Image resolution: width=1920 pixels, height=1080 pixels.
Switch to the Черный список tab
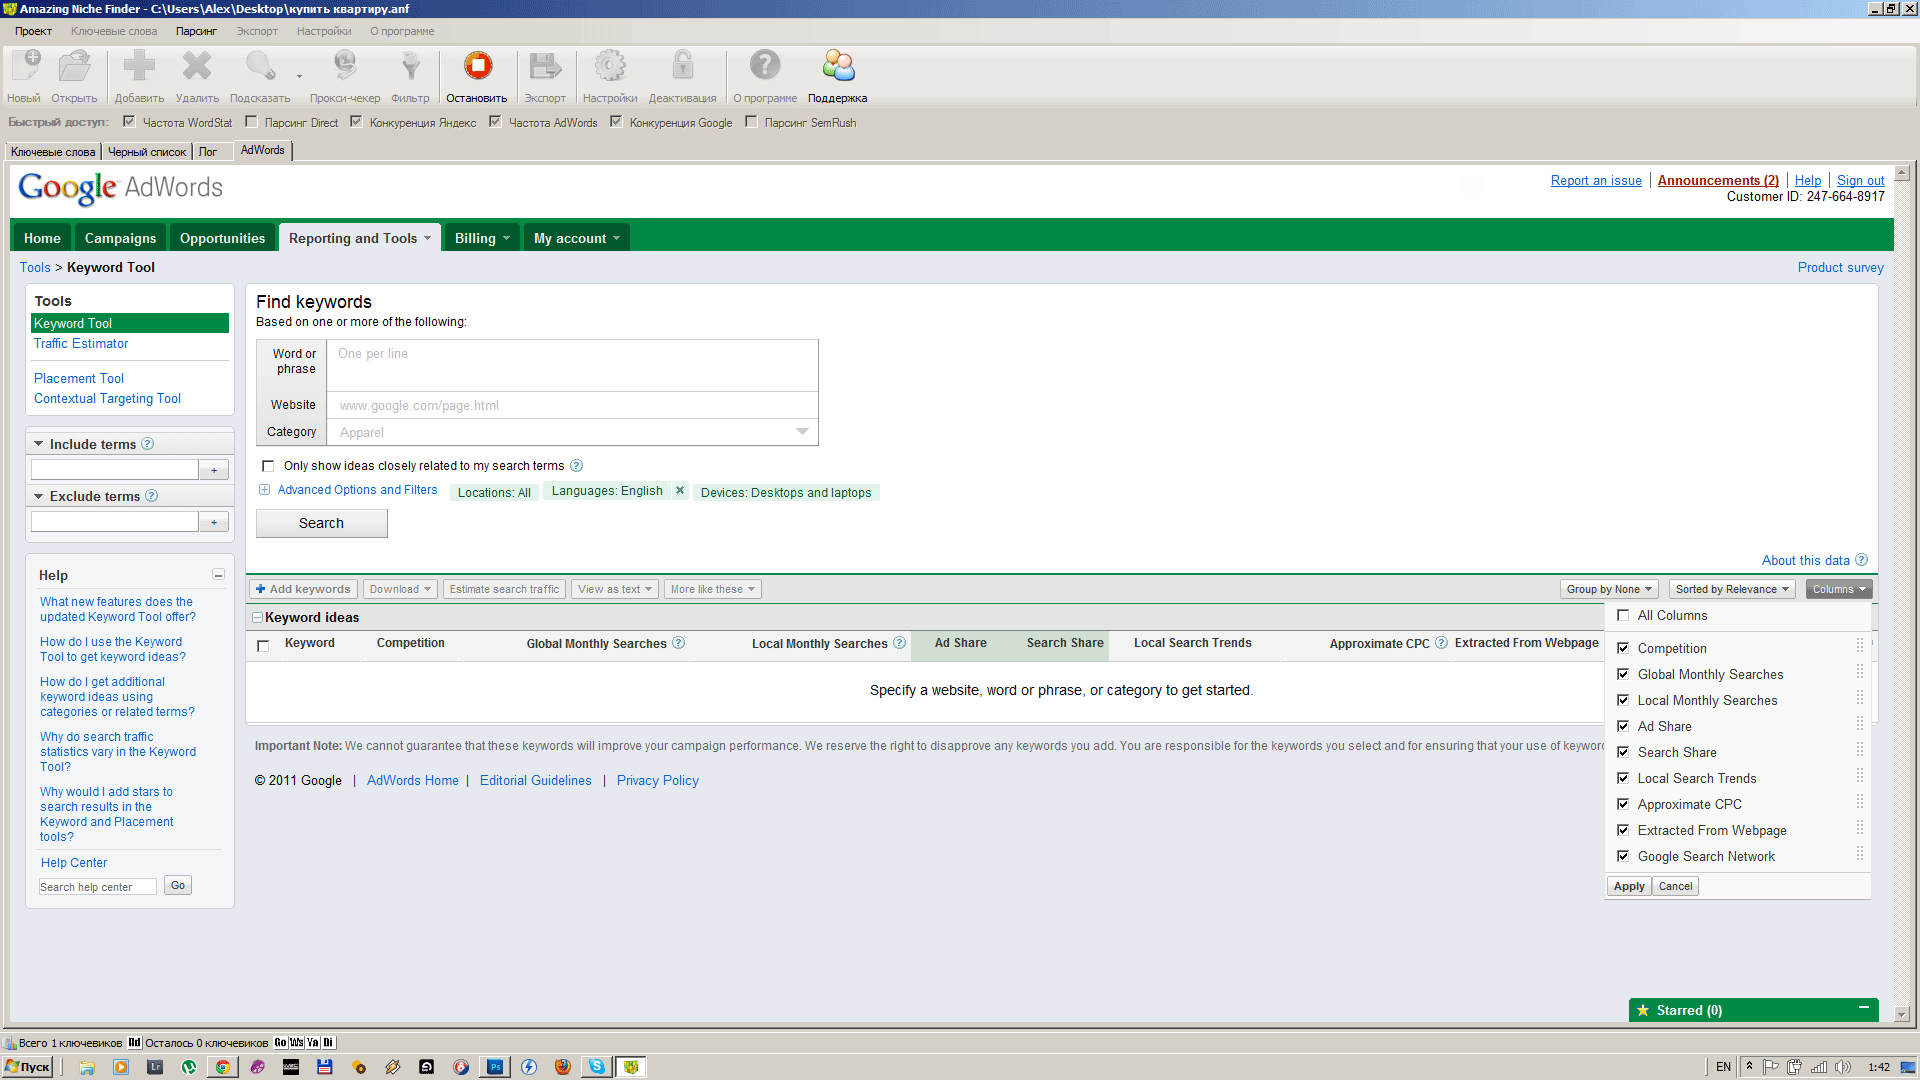pos(147,152)
